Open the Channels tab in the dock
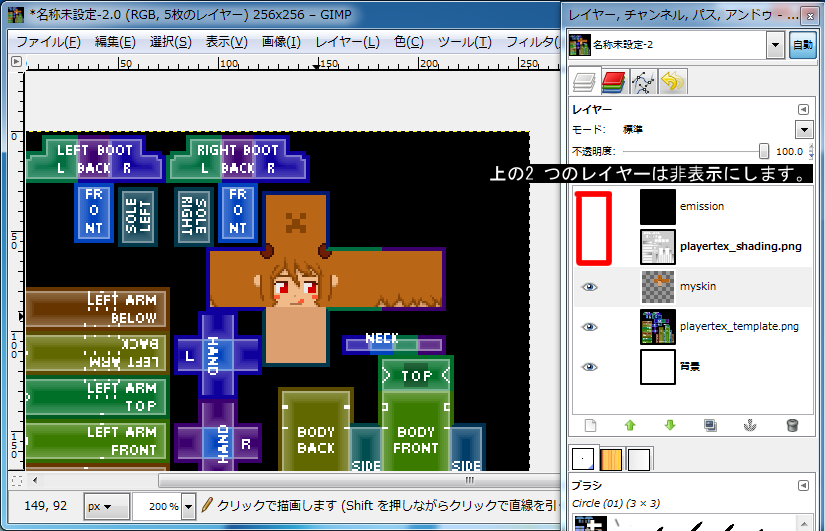The height and width of the screenshot is (531, 825). (x=613, y=82)
